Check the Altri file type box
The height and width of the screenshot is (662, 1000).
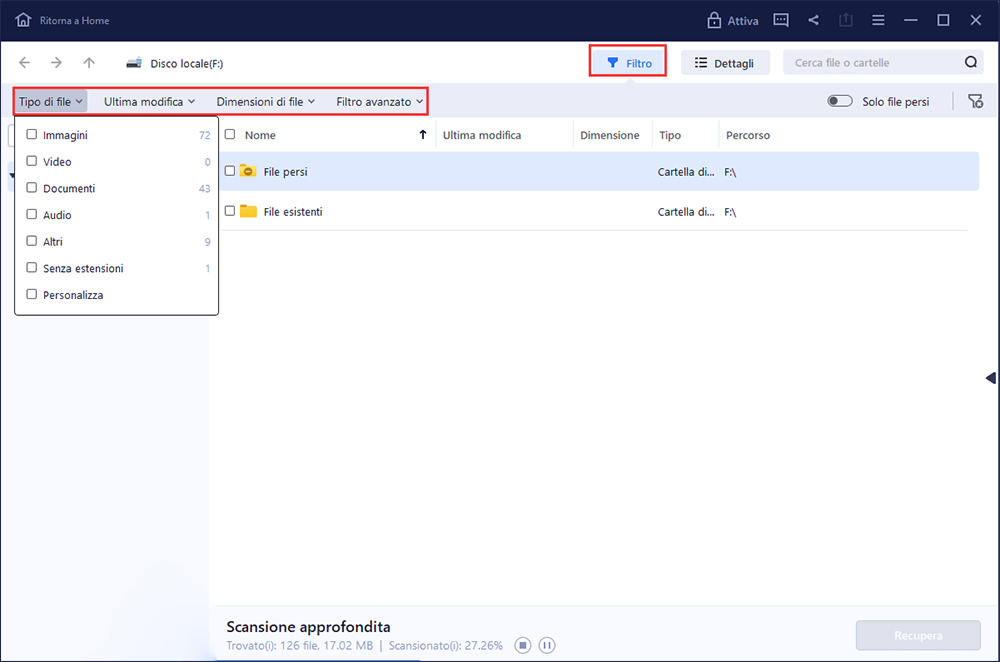(x=31, y=240)
